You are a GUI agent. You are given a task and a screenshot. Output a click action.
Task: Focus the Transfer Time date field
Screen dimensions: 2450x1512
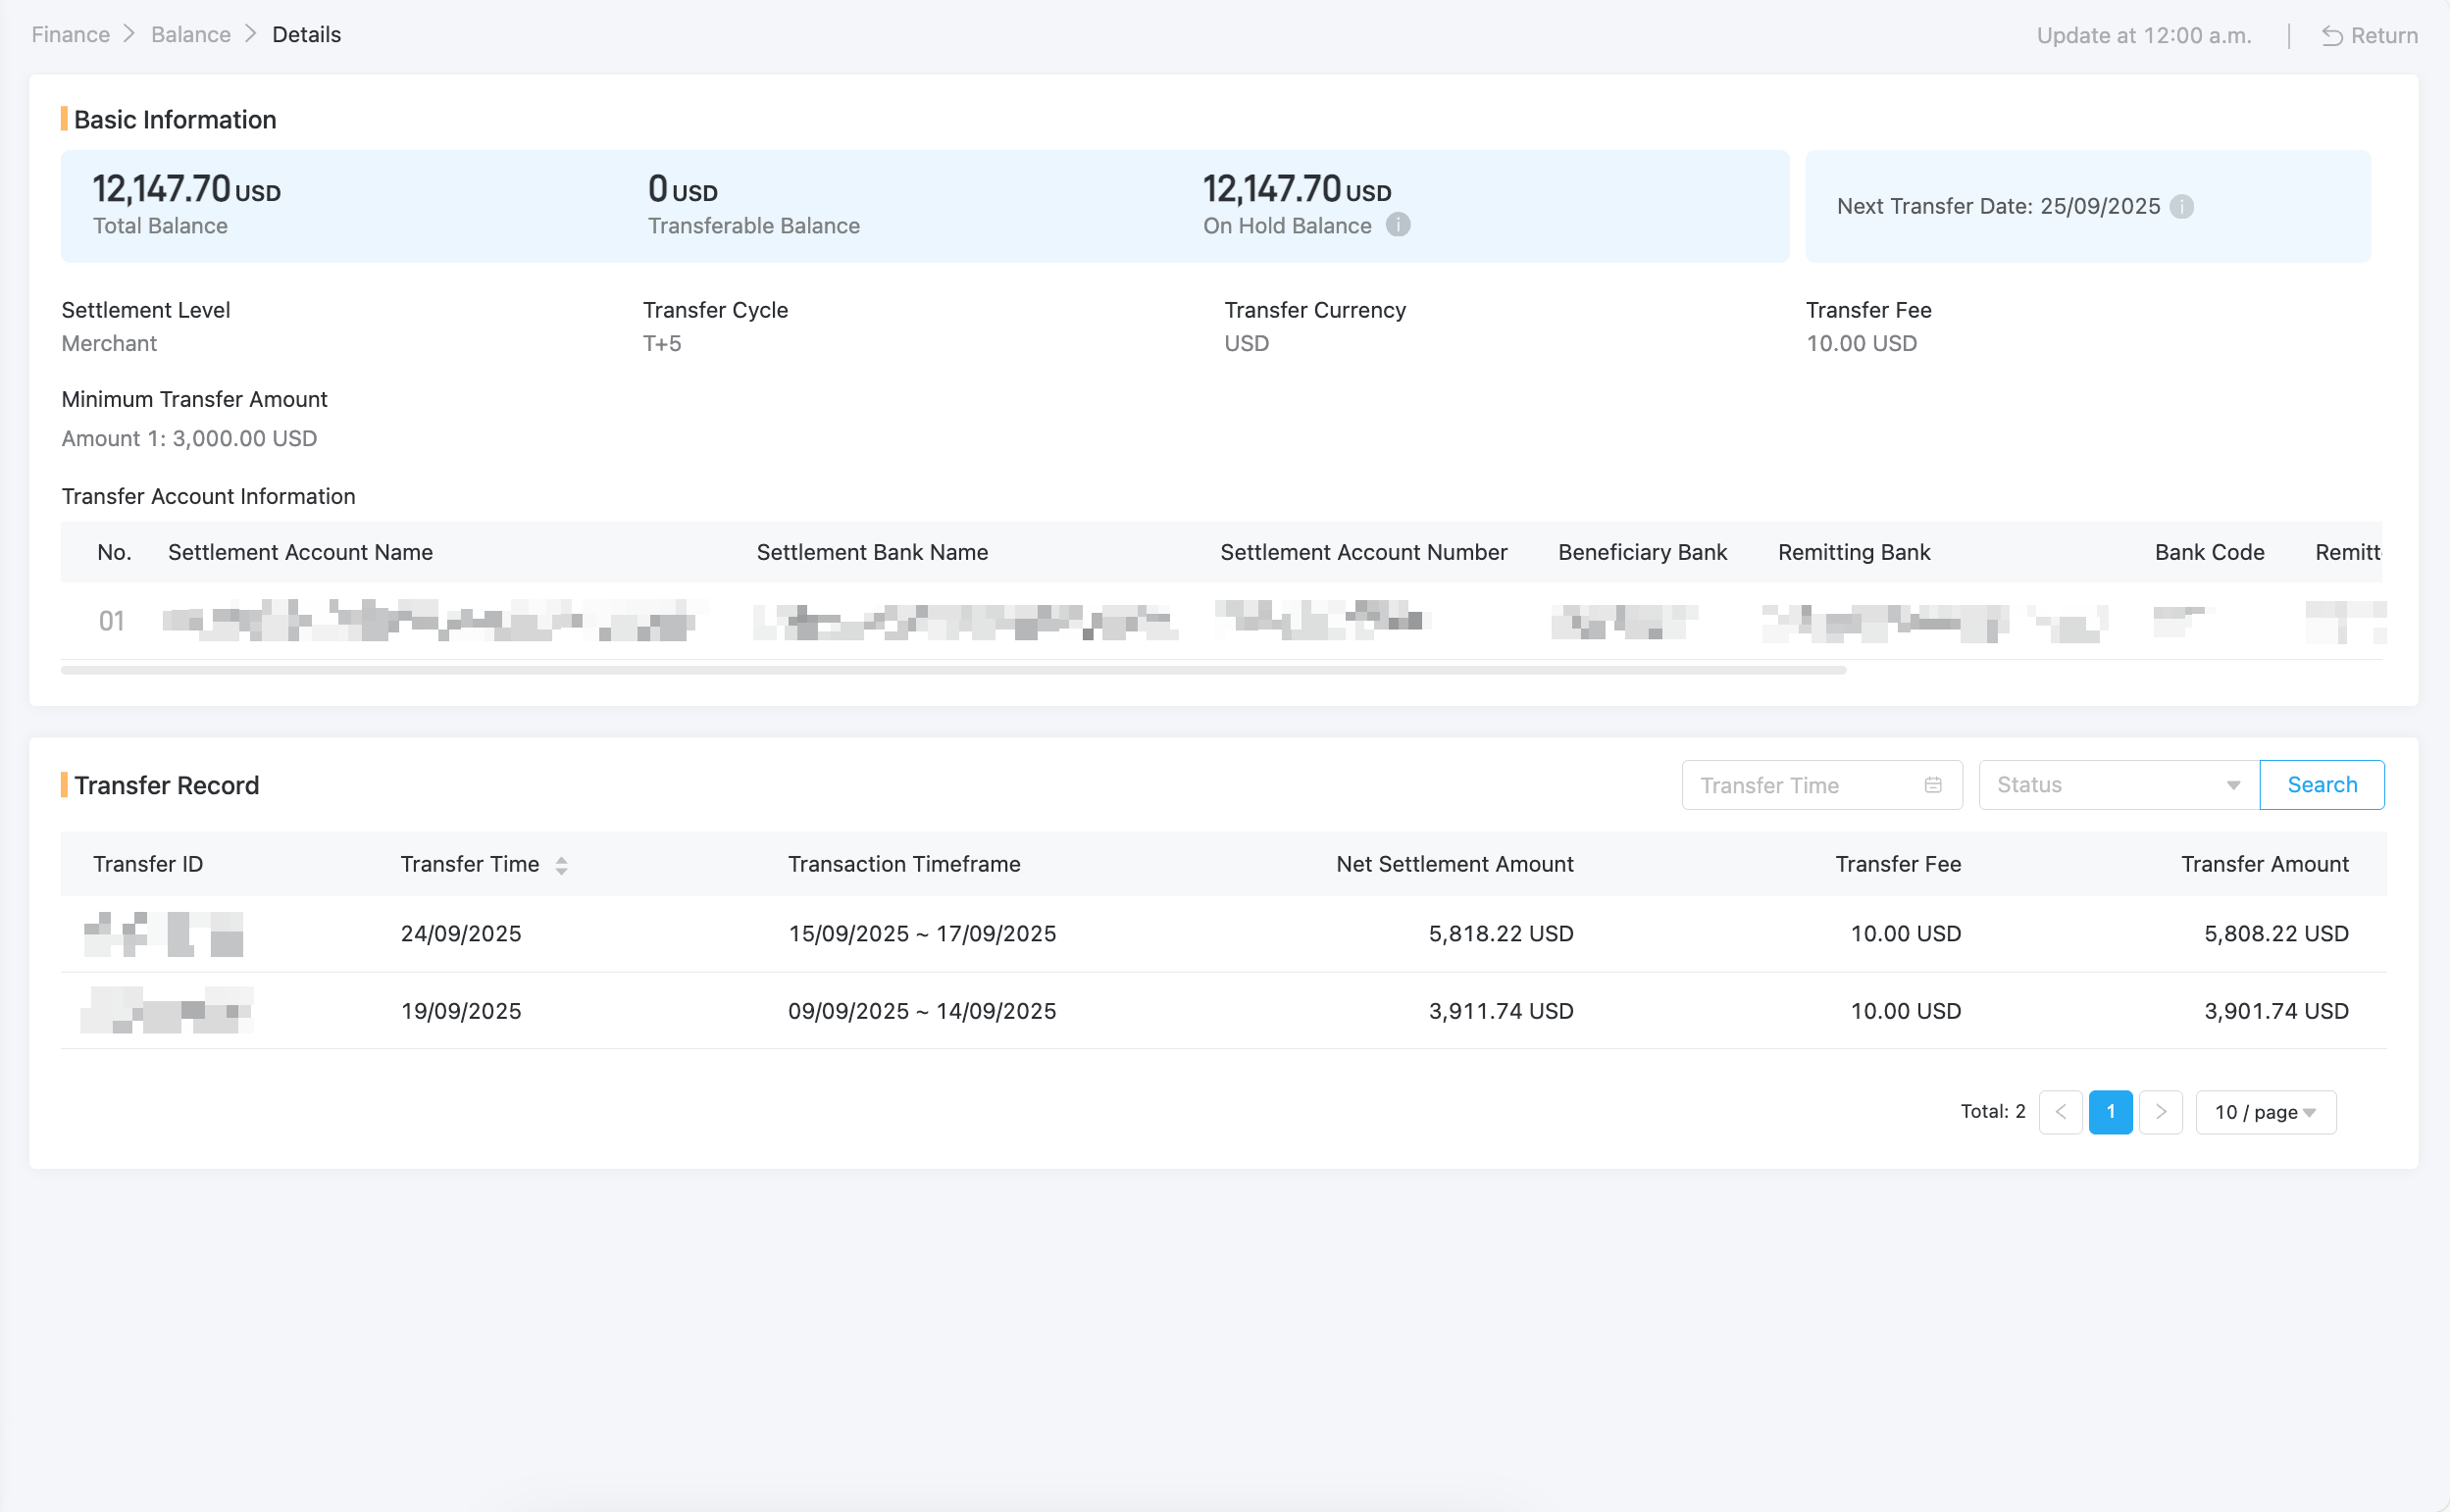tap(1800, 785)
